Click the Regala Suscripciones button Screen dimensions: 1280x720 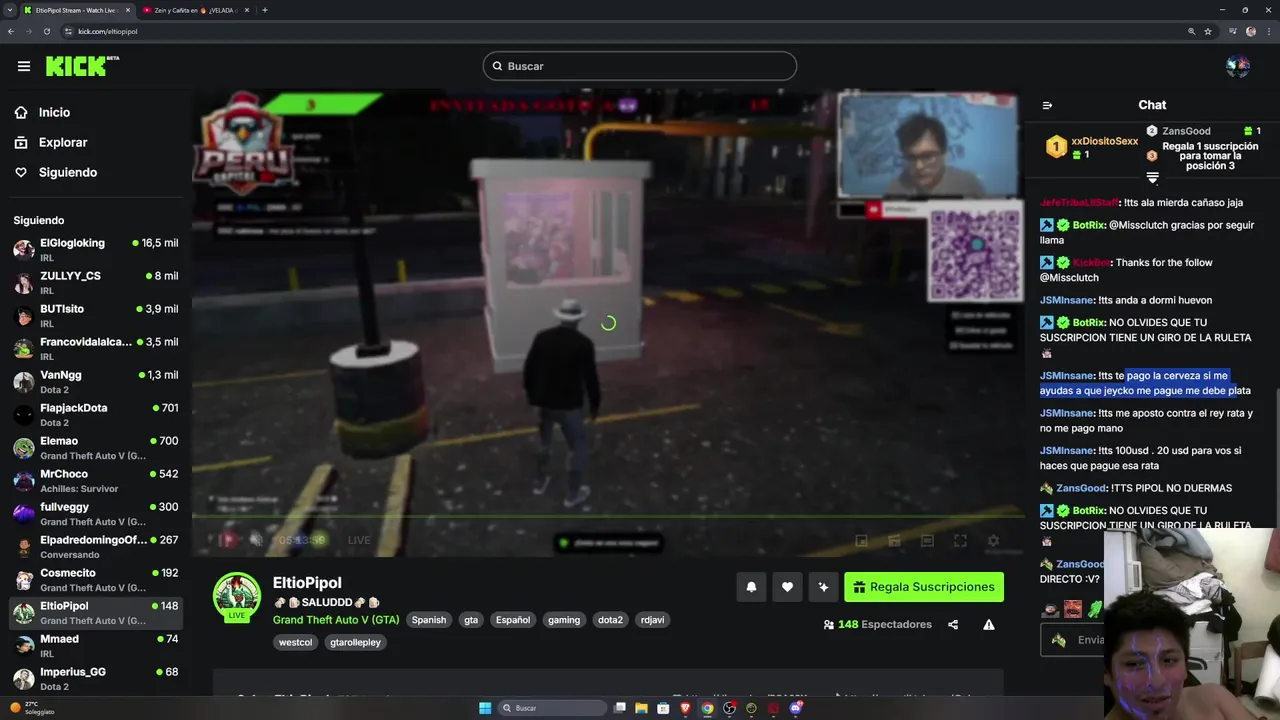(x=924, y=587)
